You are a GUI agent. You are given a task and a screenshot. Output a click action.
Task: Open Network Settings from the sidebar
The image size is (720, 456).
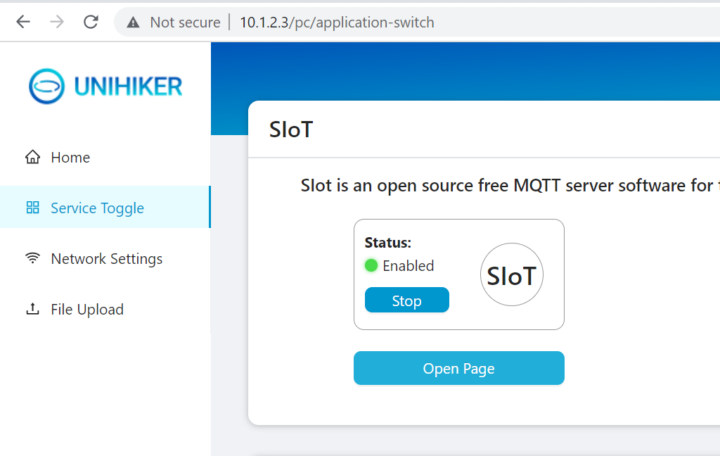[105, 258]
